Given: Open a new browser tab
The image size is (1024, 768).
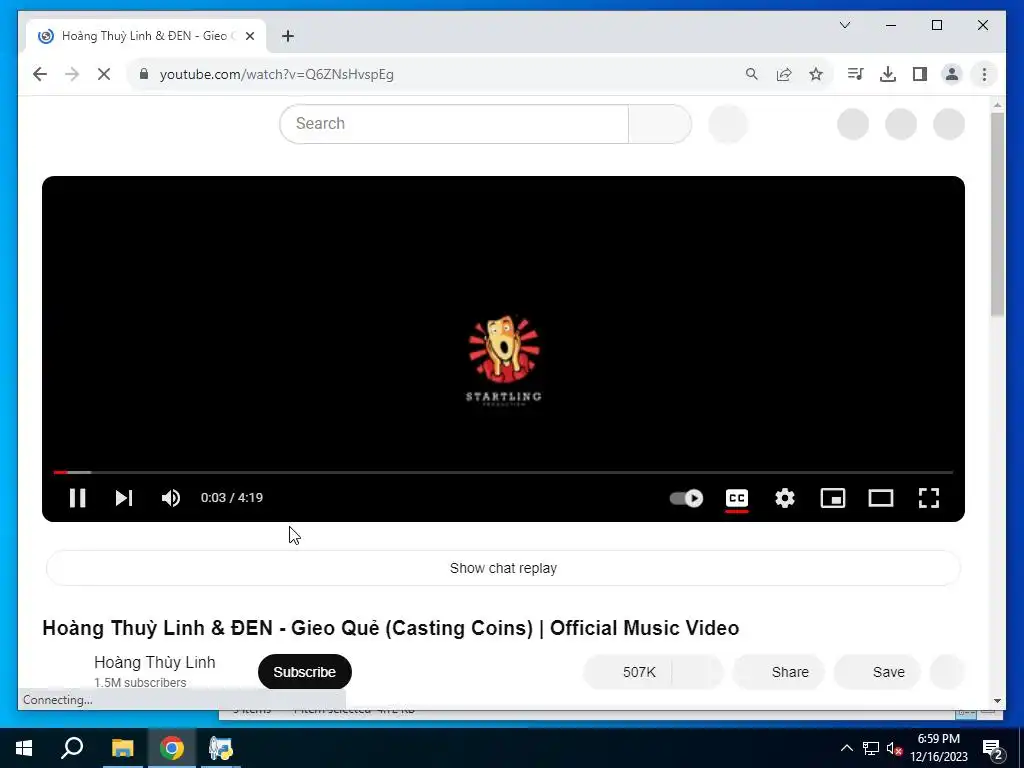Looking at the screenshot, I should (287, 36).
